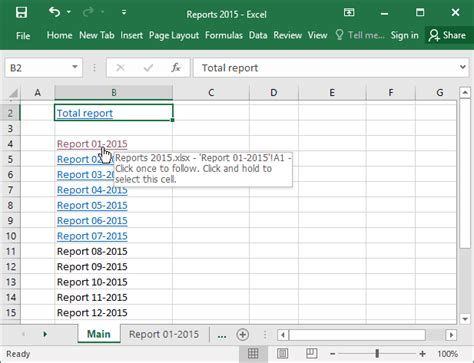
Task: Show more sheet tabs via ellipsis
Action: click(x=222, y=335)
